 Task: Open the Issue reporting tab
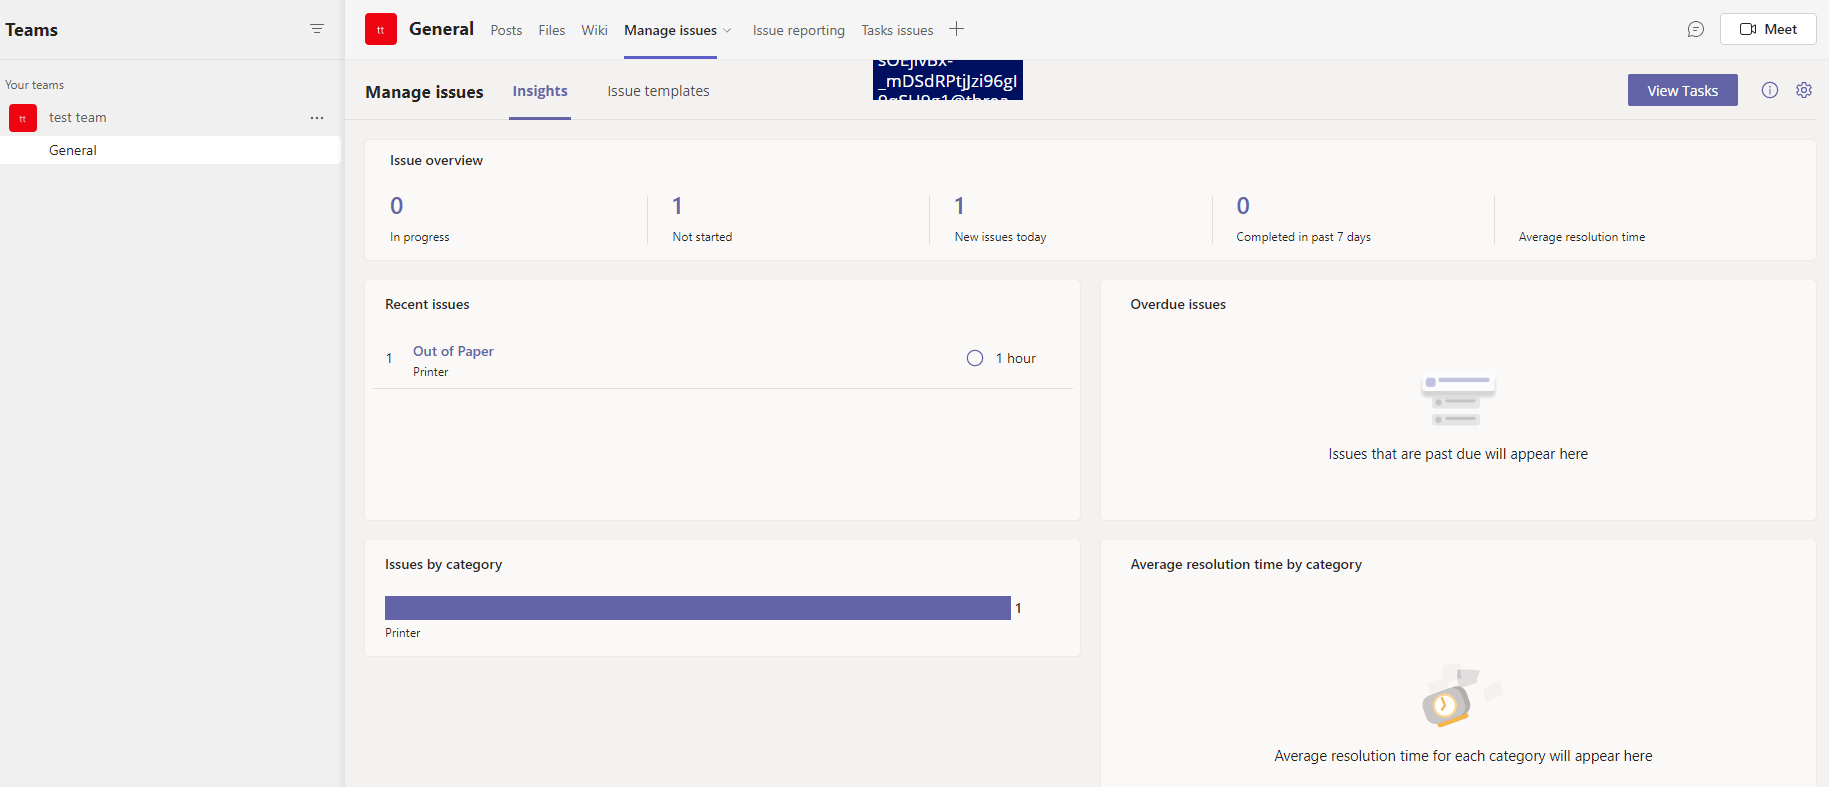point(799,30)
